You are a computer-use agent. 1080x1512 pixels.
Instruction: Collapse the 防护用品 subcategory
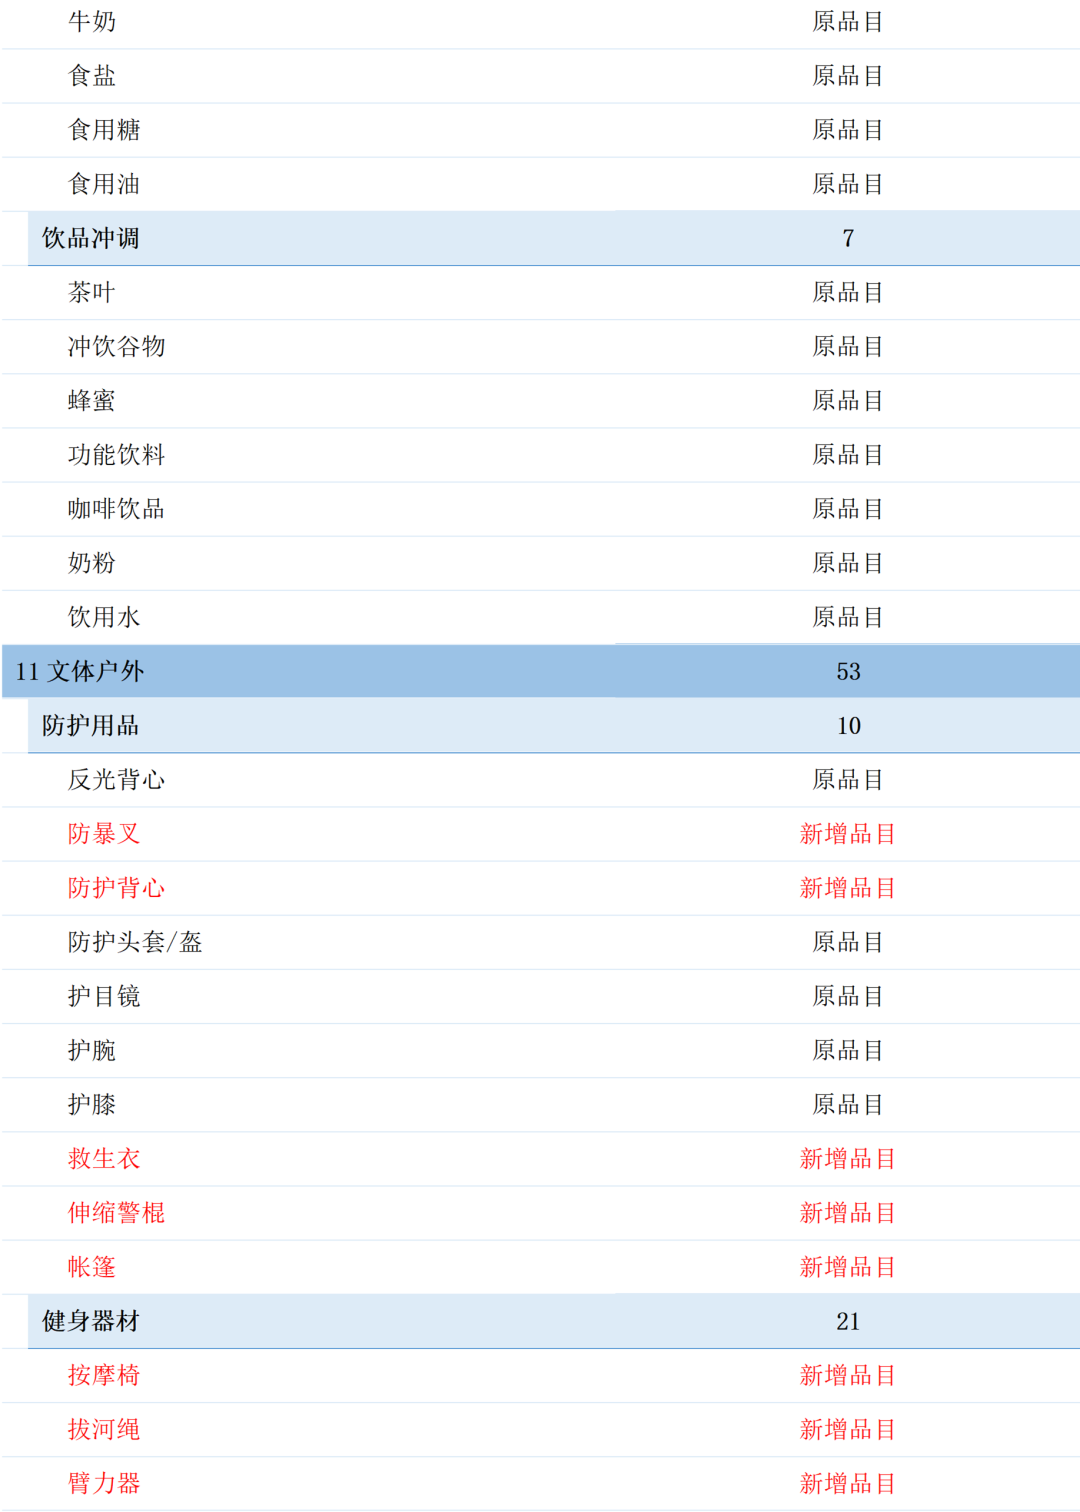[x=88, y=726]
